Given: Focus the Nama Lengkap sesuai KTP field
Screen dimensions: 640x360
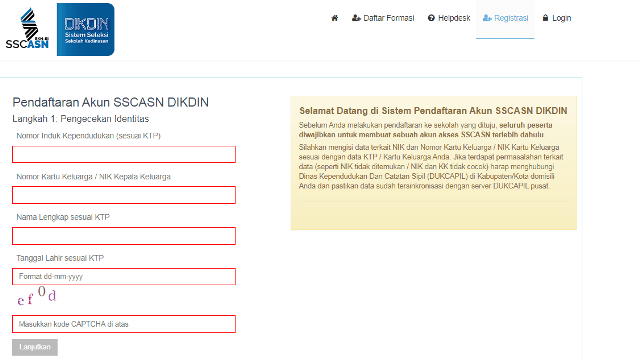Looking at the screenshot, I should (x=124, y=236).
